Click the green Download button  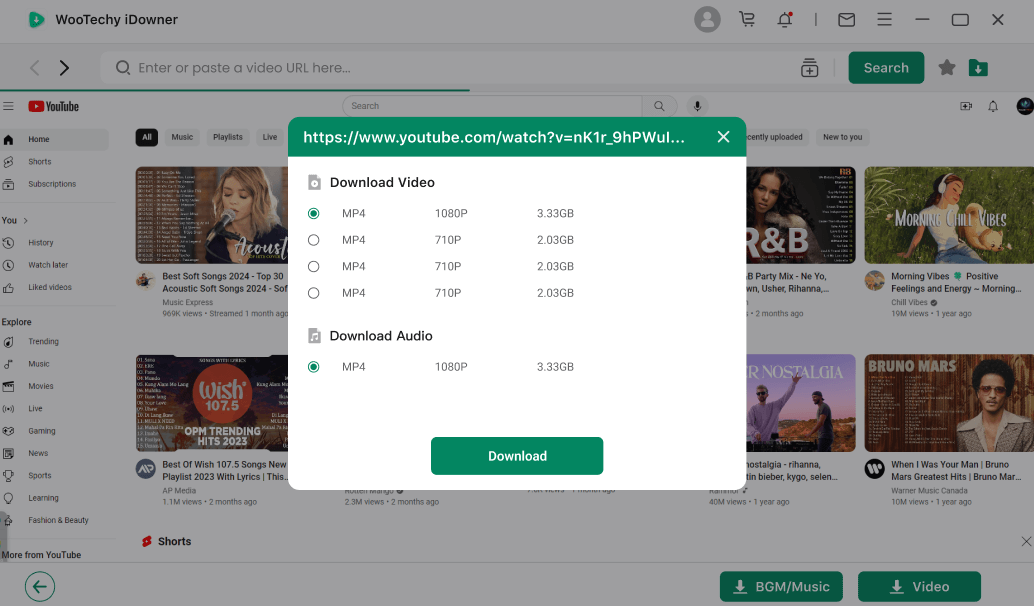click(517, 456)
